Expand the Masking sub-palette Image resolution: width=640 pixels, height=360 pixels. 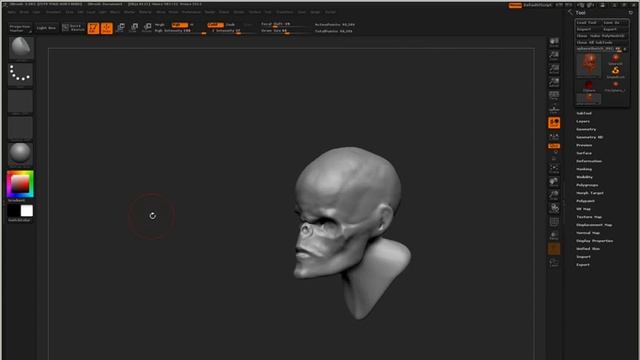[x=584, y=169]
